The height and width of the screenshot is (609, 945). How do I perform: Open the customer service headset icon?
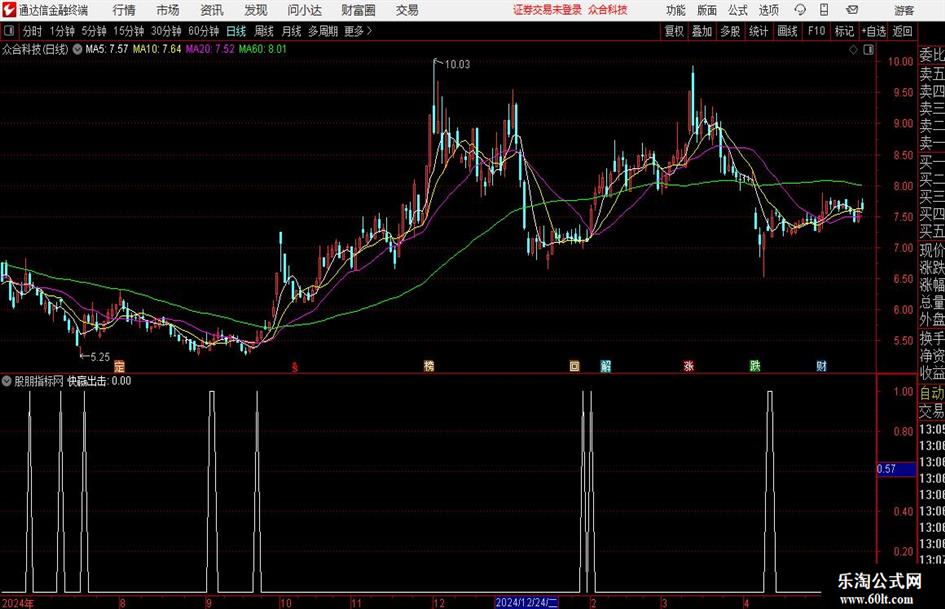(x=800, y=10)
